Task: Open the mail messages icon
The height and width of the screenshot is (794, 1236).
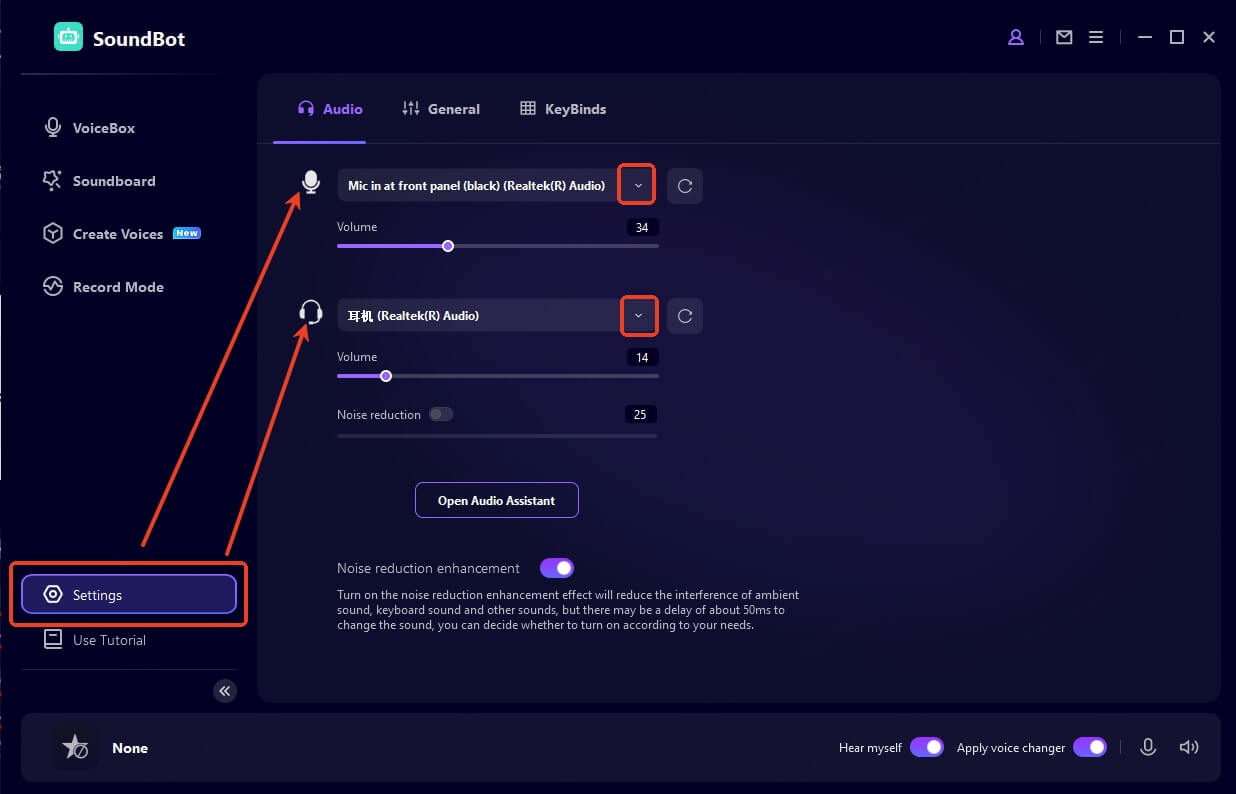Action: point(1064,38)
